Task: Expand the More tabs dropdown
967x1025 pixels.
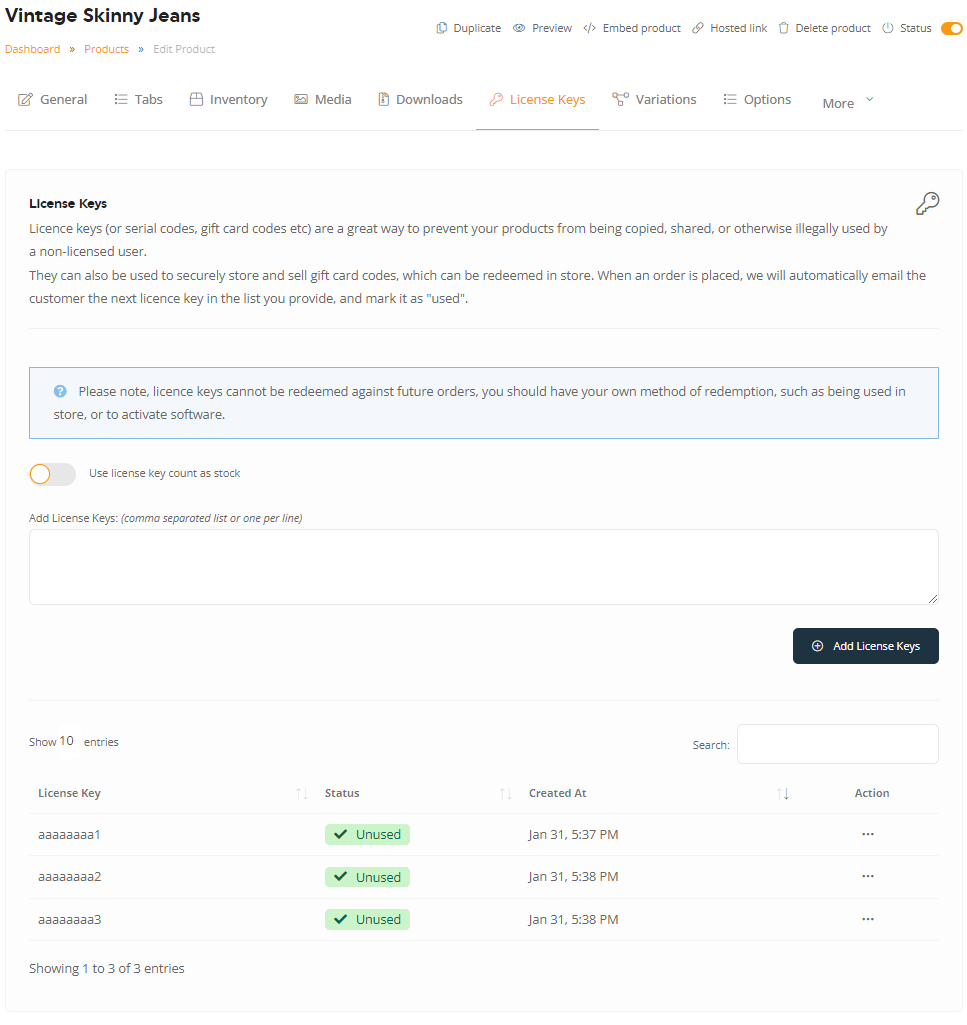Action: click(848, 103)
